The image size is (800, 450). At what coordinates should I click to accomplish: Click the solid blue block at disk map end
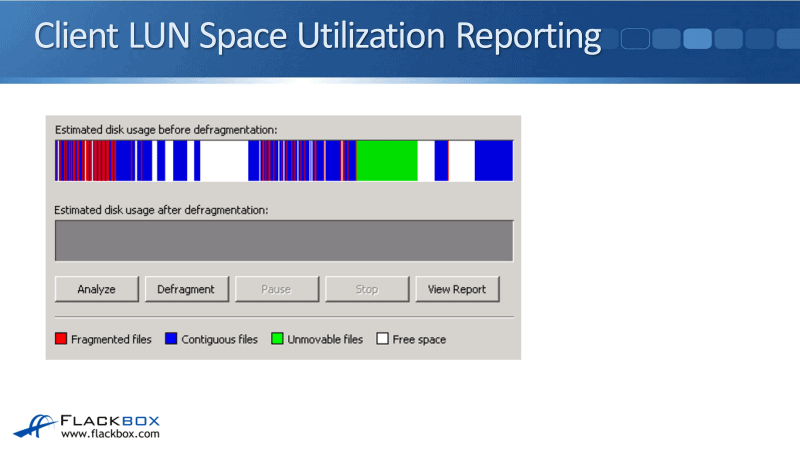coord(493,161)
